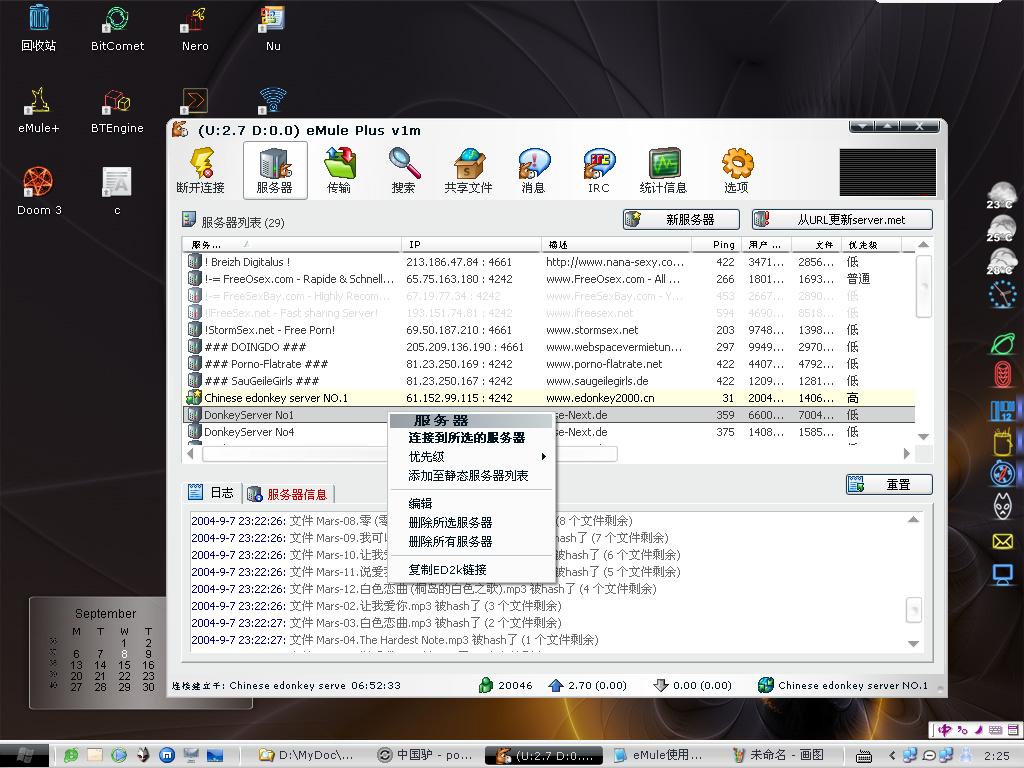Choose Copy ED2k link (复制ED2k链接)
The width and height of the screenshot is (1024, 768).
447,570
